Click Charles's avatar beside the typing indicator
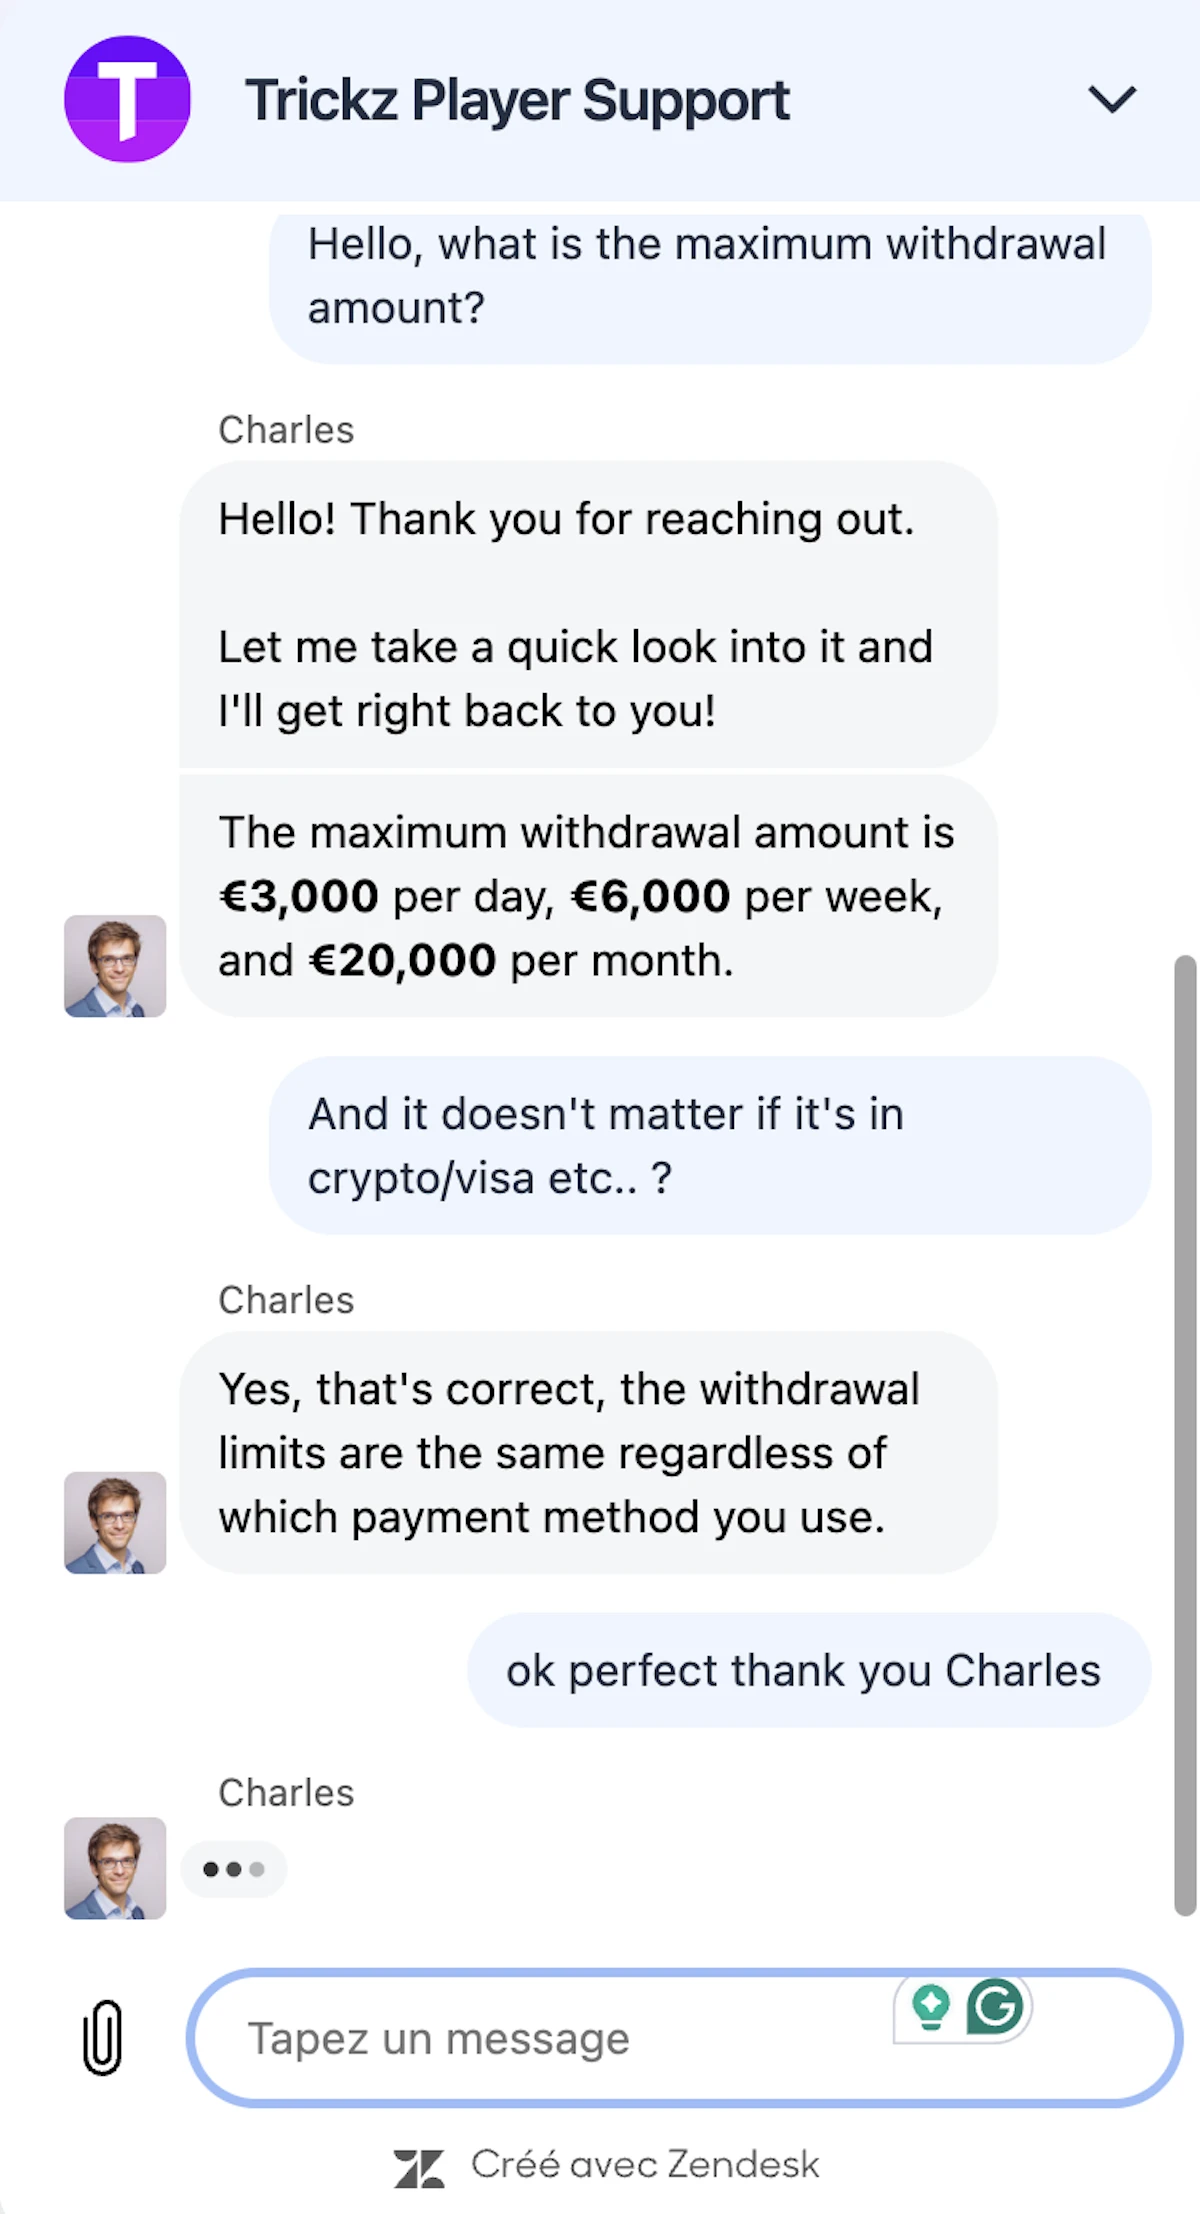 tap(115, 1868)
